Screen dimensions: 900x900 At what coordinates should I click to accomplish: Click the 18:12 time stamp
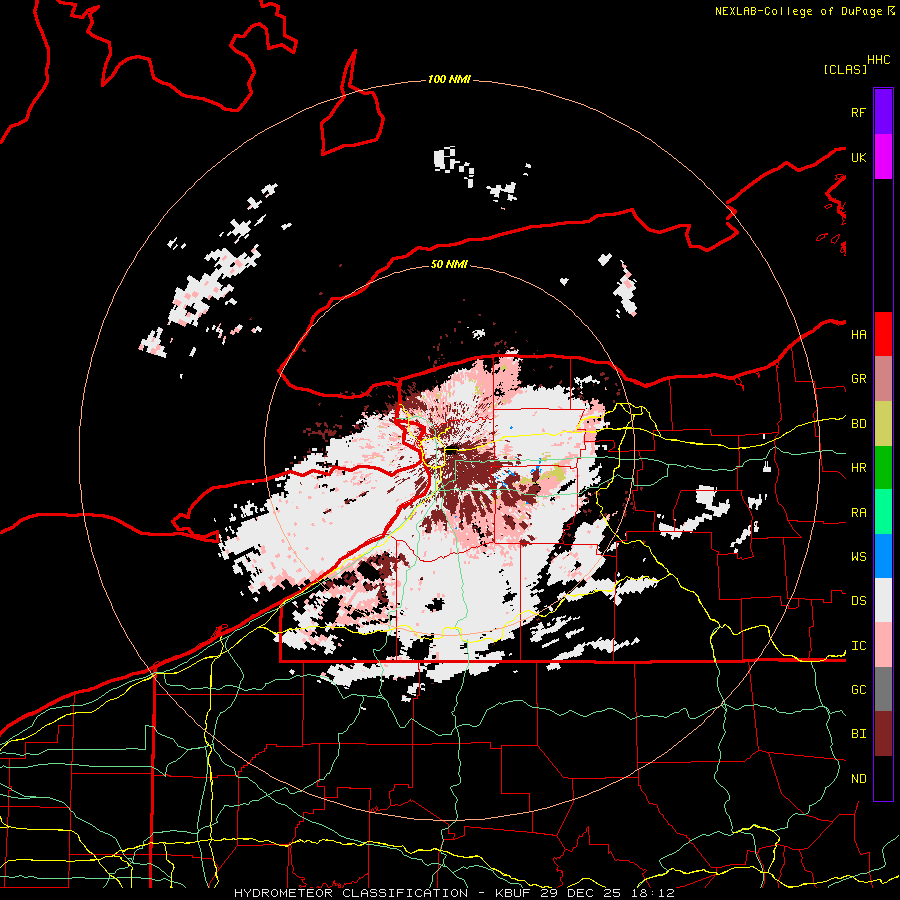click(654, 893)
